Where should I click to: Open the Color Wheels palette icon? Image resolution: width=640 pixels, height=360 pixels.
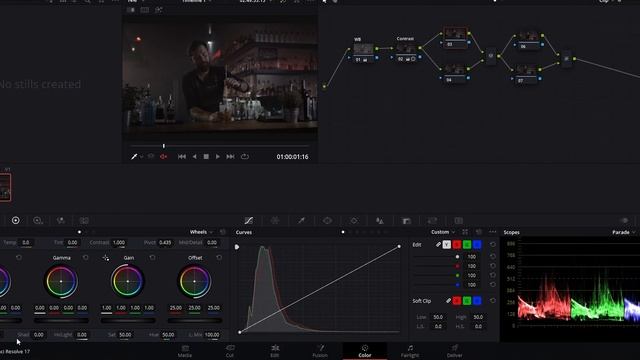16,220
